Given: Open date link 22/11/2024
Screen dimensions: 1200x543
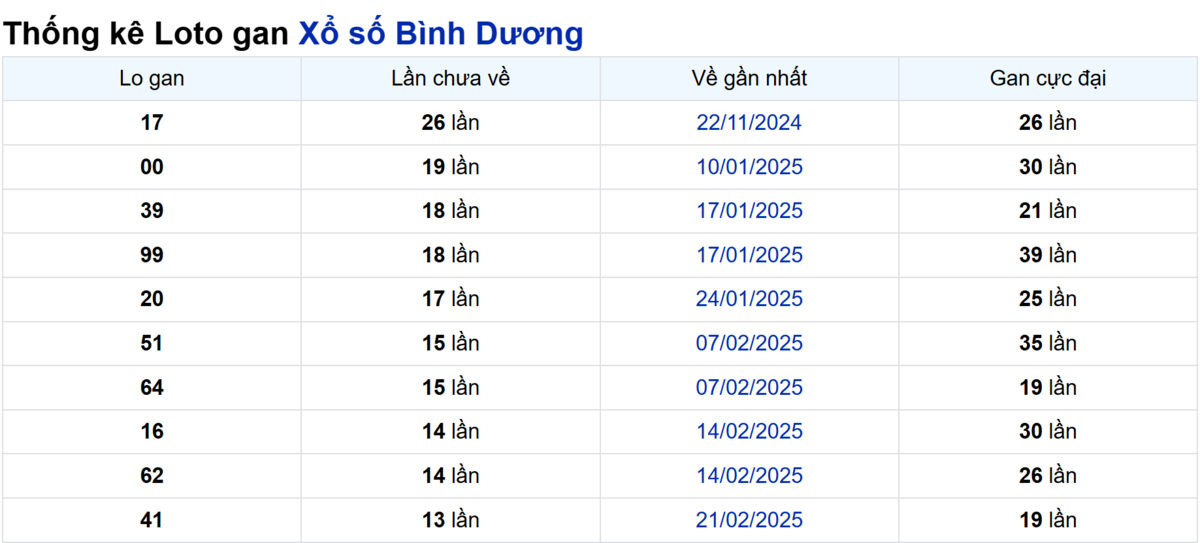Looking at the screenshot, I should 749,123.
